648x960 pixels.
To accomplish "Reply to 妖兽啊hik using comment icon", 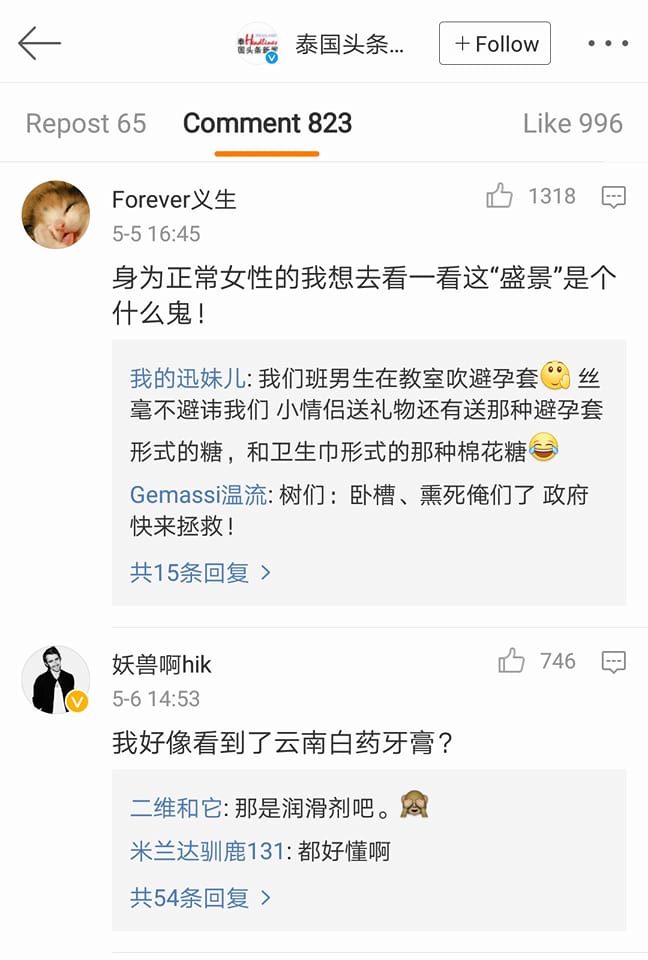I will (614, 661).
